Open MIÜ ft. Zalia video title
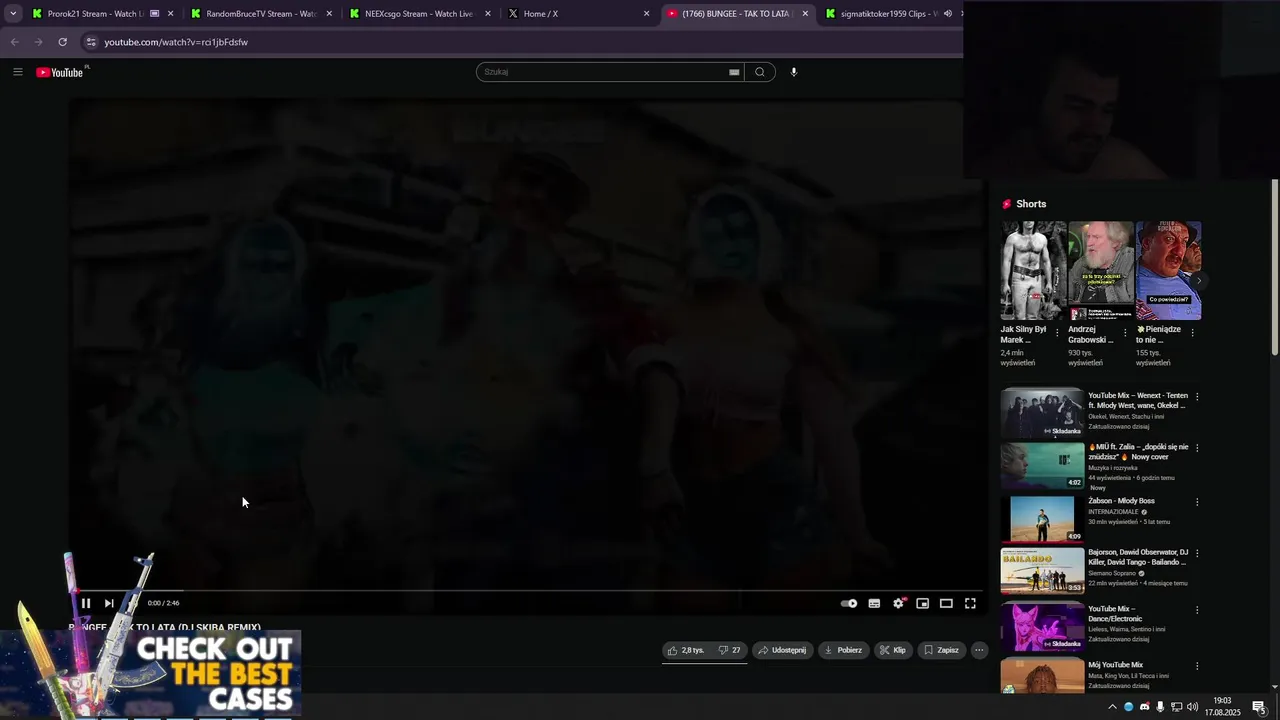The image size is (1280, 720). pos(1138,452)
